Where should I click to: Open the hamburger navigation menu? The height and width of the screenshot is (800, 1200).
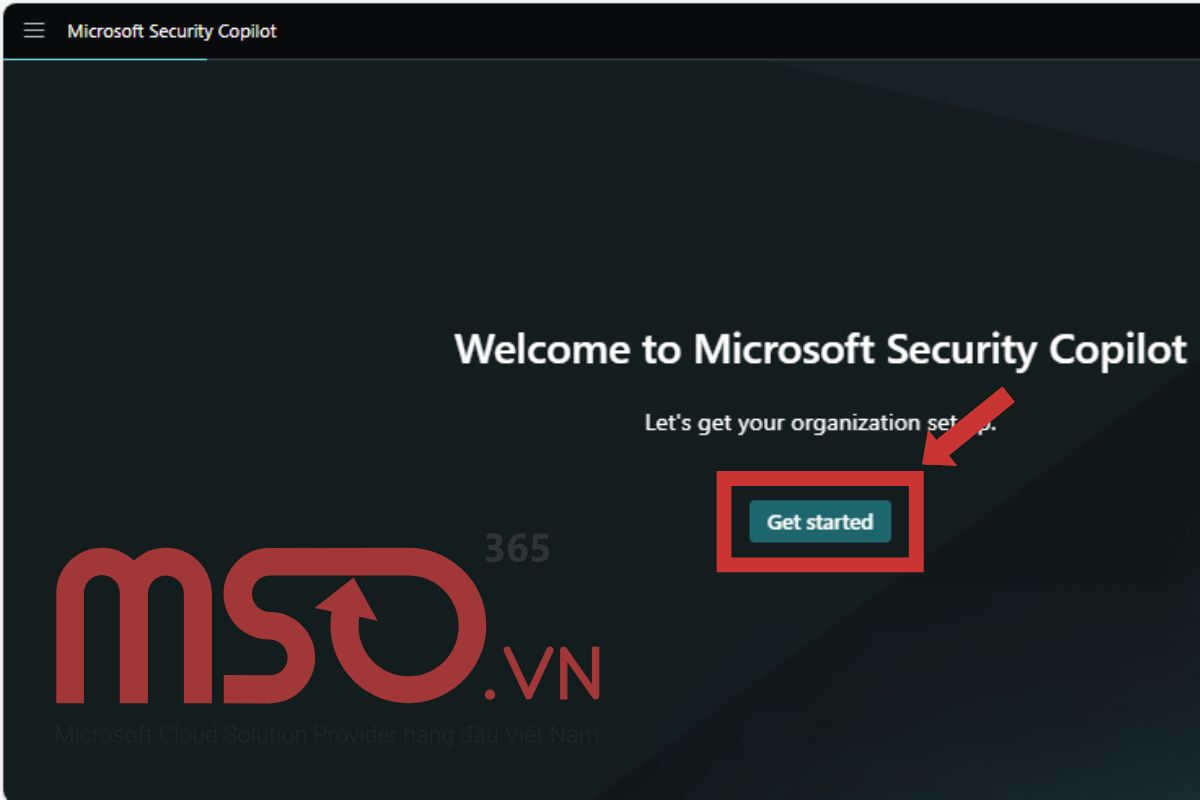tap(34, 31)
